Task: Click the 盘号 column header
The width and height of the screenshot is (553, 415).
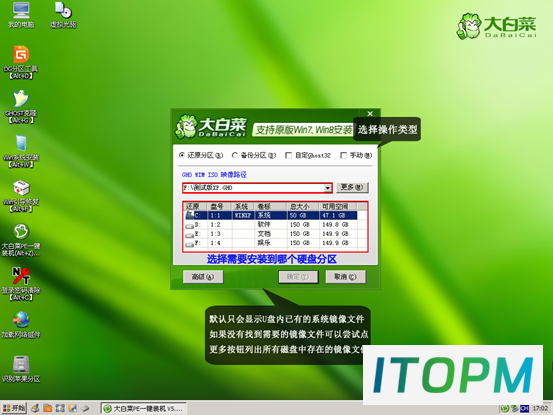Action: [220, 206]
